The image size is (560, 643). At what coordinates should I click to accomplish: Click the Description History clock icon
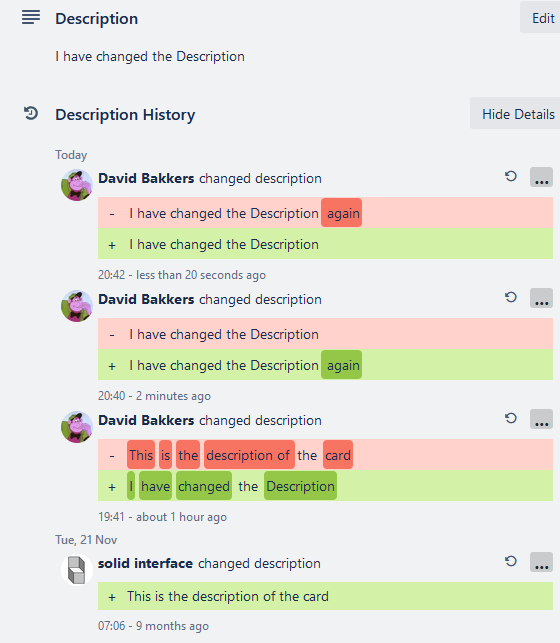pos(31,113)
